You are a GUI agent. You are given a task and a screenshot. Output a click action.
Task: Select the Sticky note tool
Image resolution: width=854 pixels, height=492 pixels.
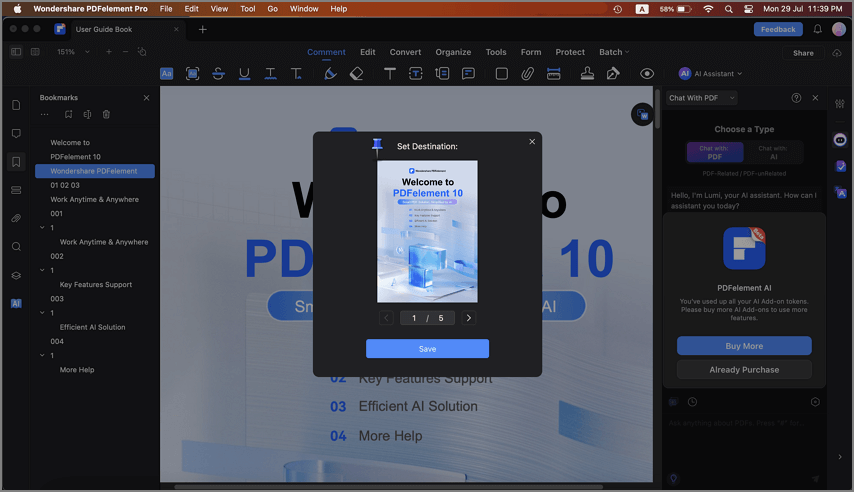(468, 74)
